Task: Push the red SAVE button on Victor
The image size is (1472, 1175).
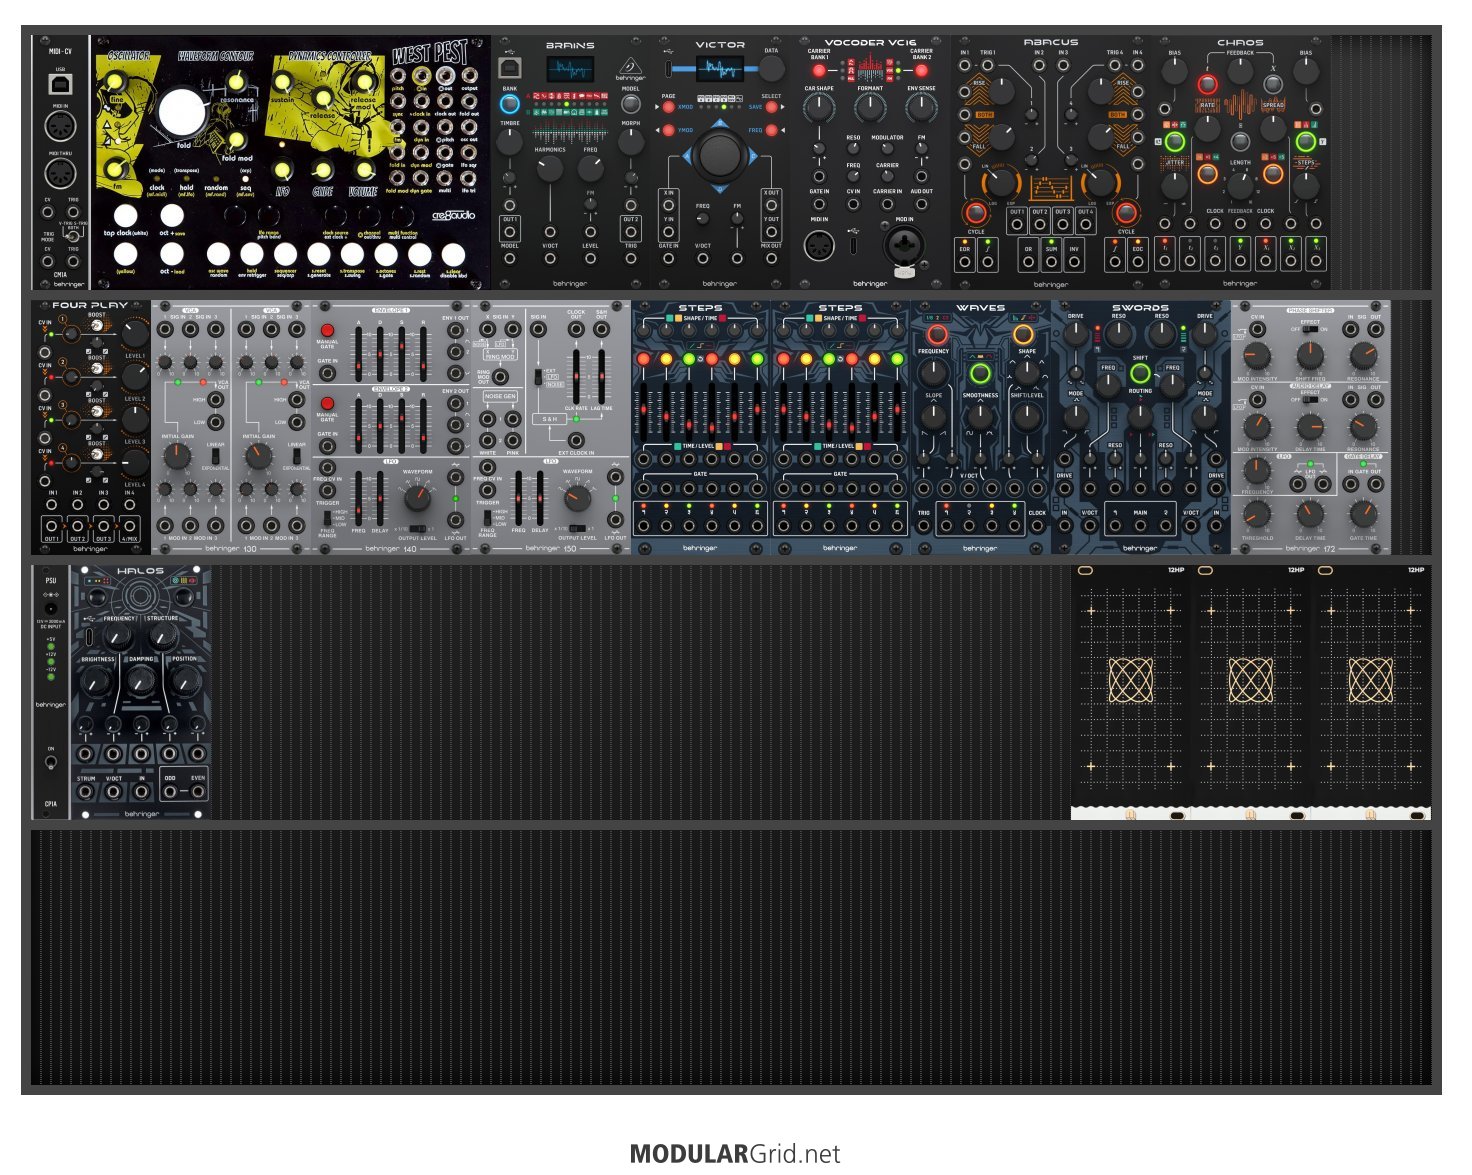Action: (771, 106)
